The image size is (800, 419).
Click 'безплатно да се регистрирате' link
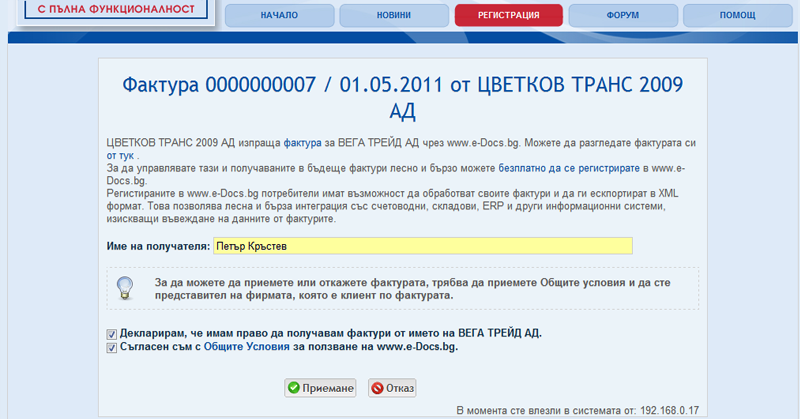point(569,168)
